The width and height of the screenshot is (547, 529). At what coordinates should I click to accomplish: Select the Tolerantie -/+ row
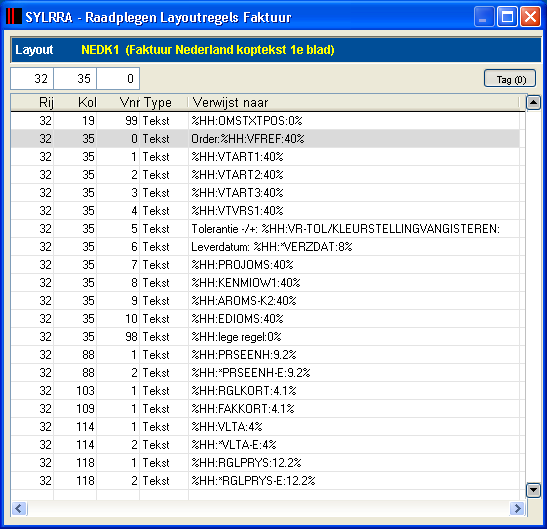[265, 229]
